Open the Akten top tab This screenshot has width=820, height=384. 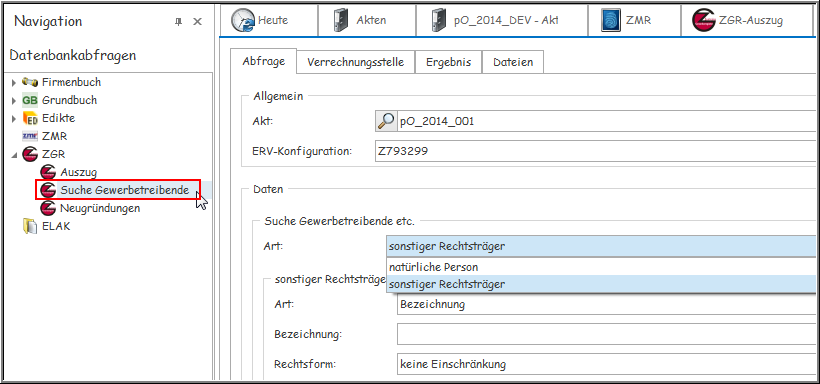[x=367, y=21]
